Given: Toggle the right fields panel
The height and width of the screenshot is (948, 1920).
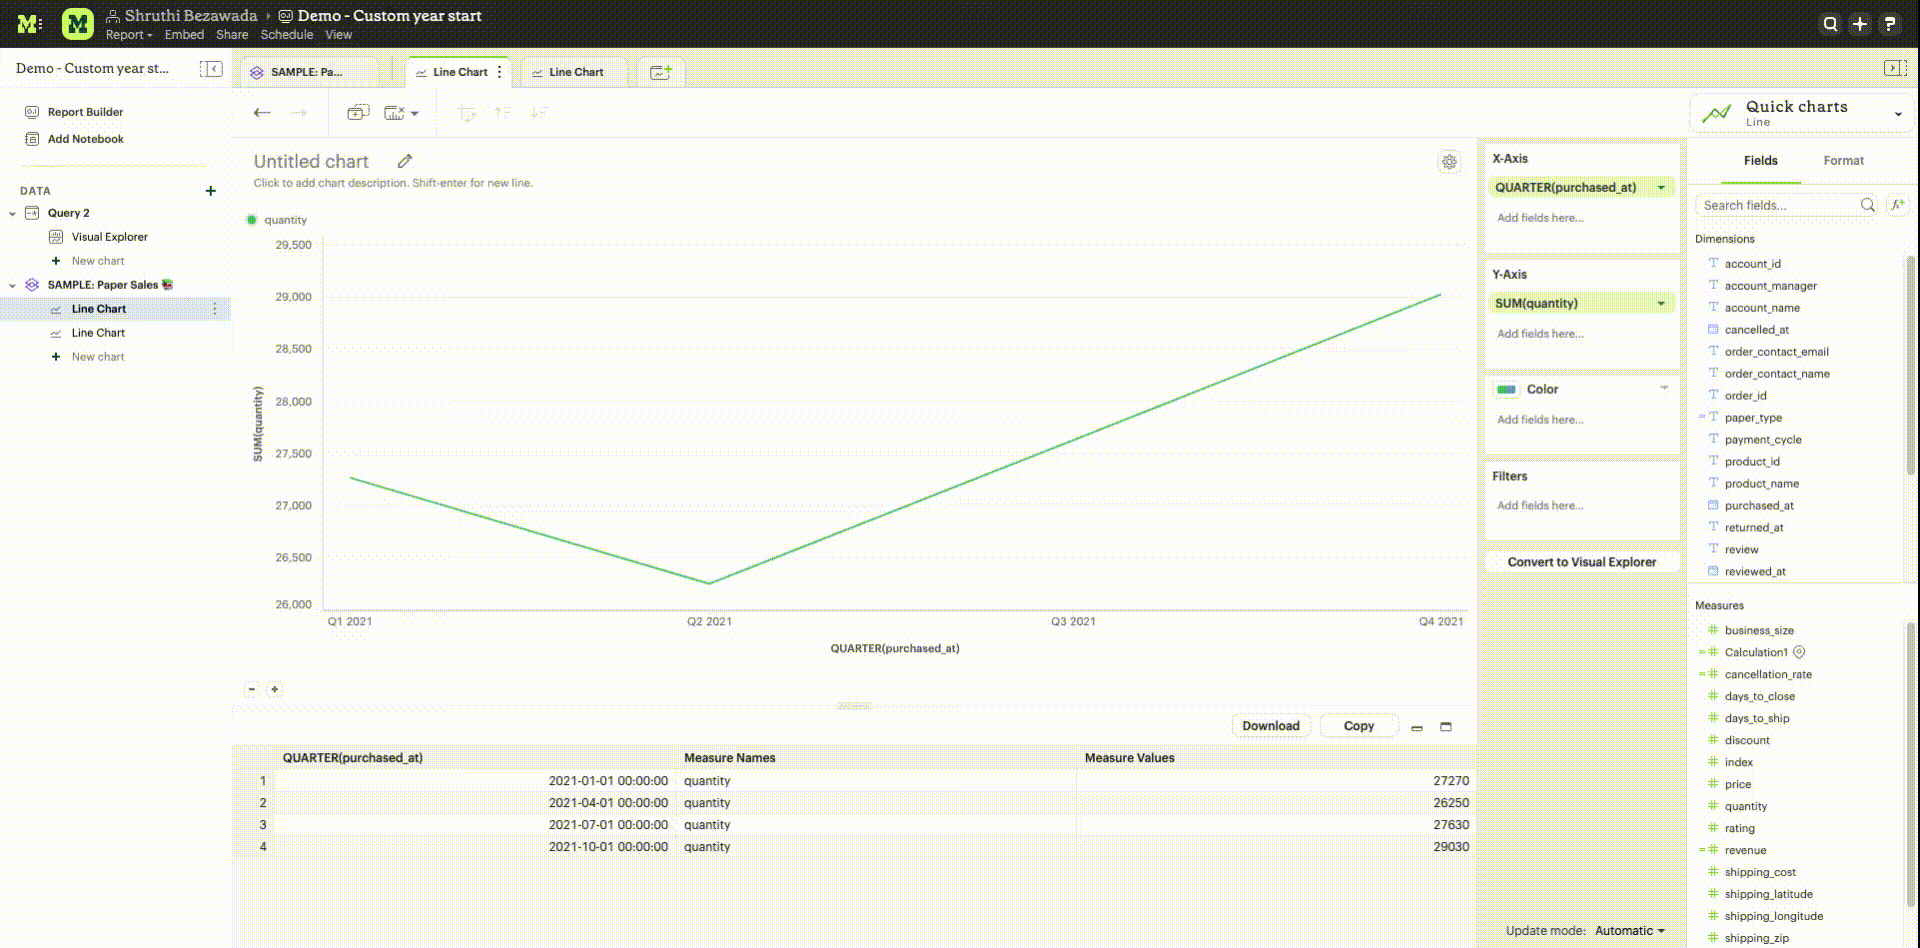Looking at the screenshot, I should pos(1894,68).
